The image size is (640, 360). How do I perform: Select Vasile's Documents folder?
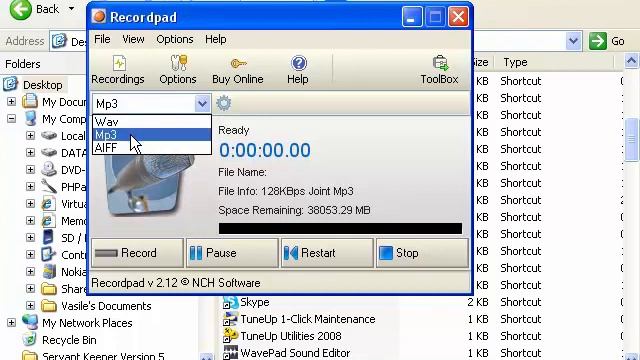[106, 306]
